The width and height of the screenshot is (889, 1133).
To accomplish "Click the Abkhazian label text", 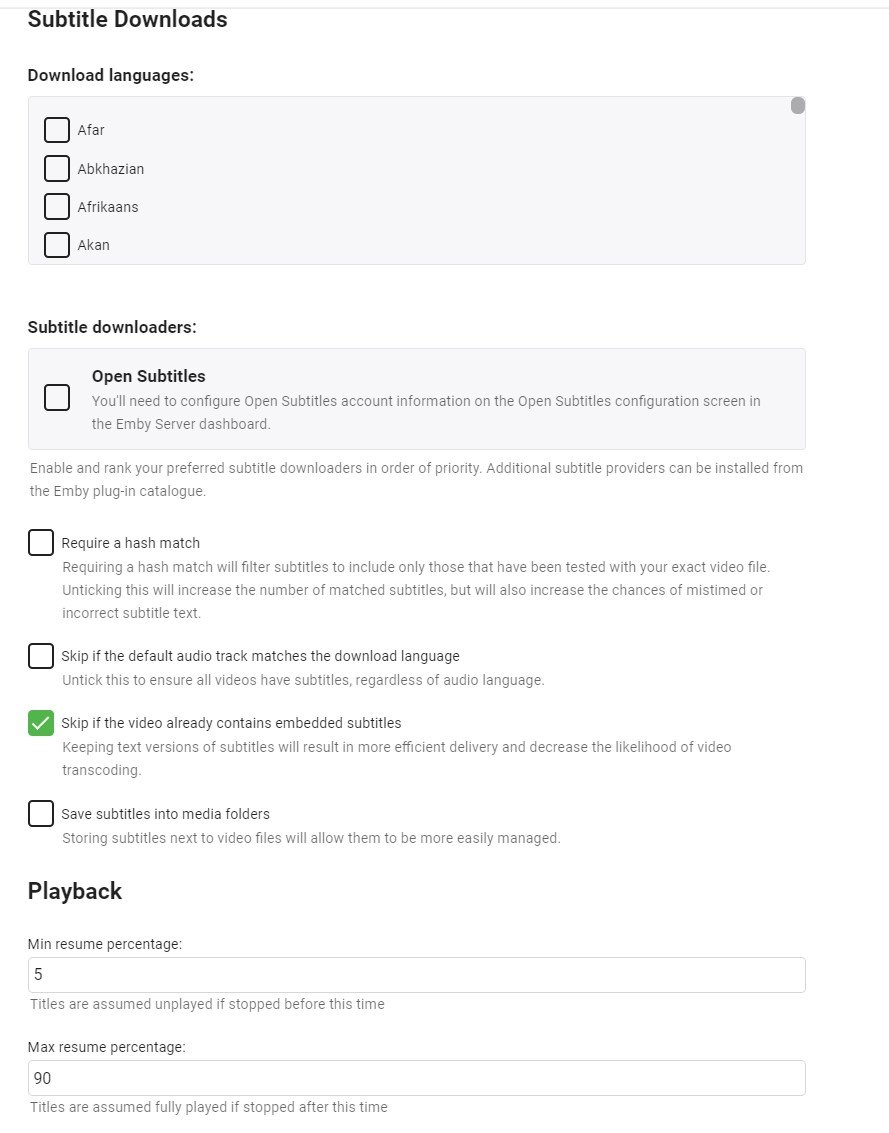I will 110,169.
